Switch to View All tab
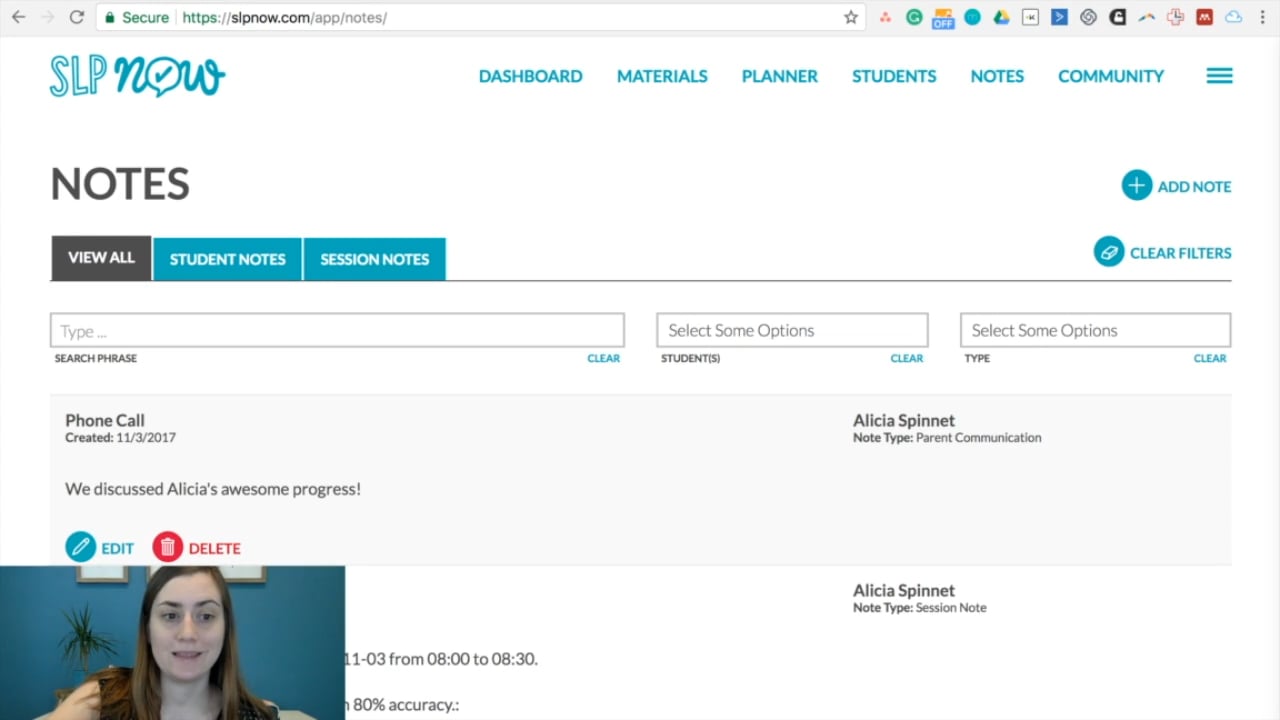This screenshot has height=720, width=1280. 101,258
